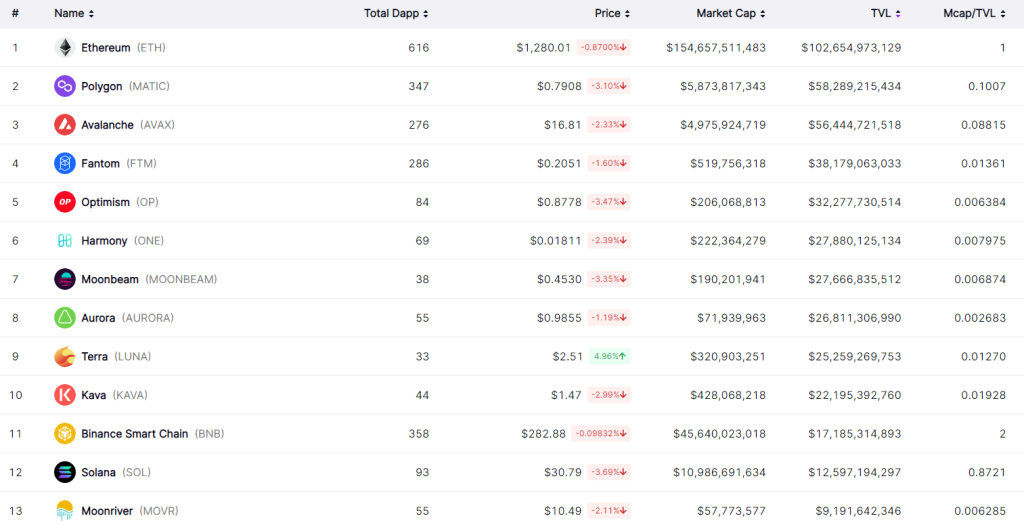Click the Avalanche logo icon
This screenshot has width=1024, height=529.
click(65, 125)
